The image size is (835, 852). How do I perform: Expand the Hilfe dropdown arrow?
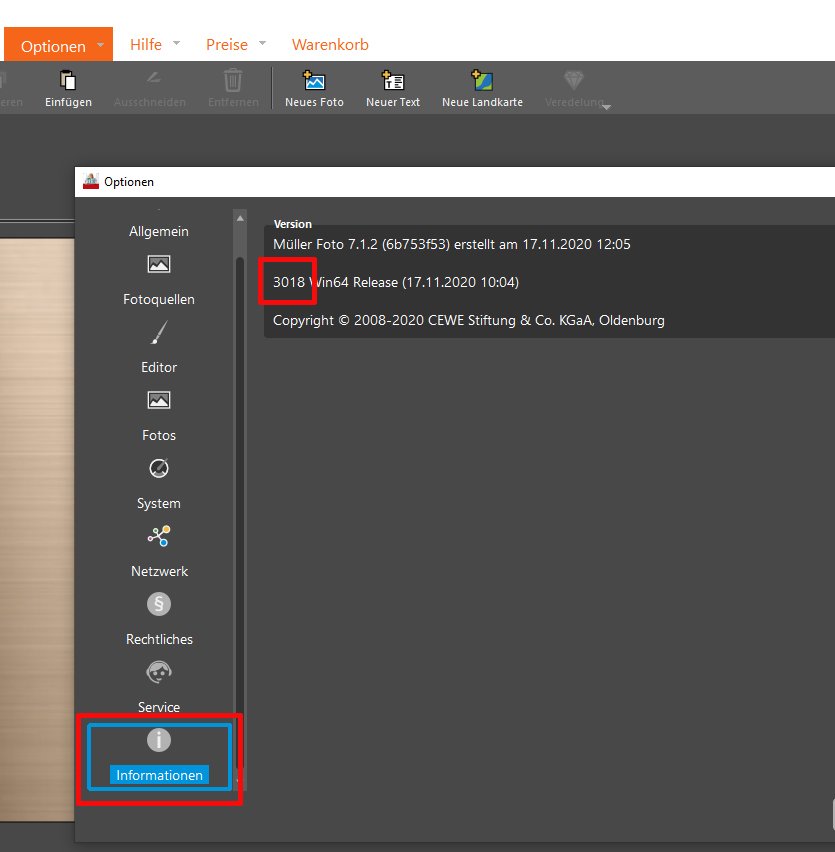pos(177,43)
